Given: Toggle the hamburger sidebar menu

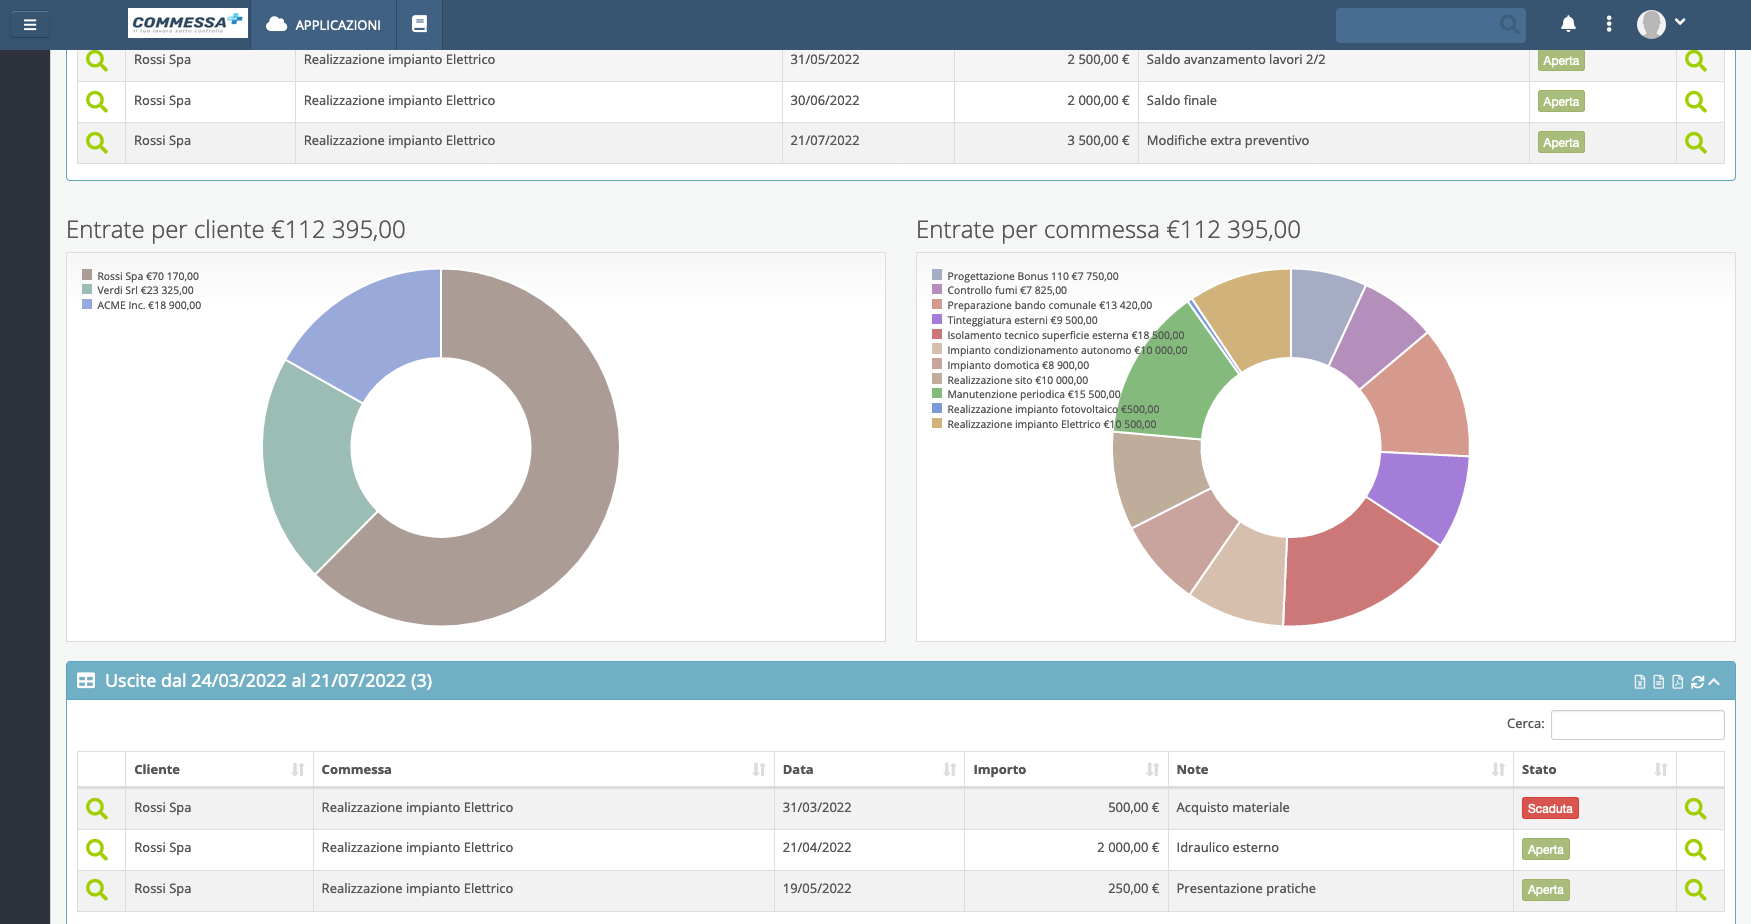Looking at the screenshot, I should [x=30, y=24].
